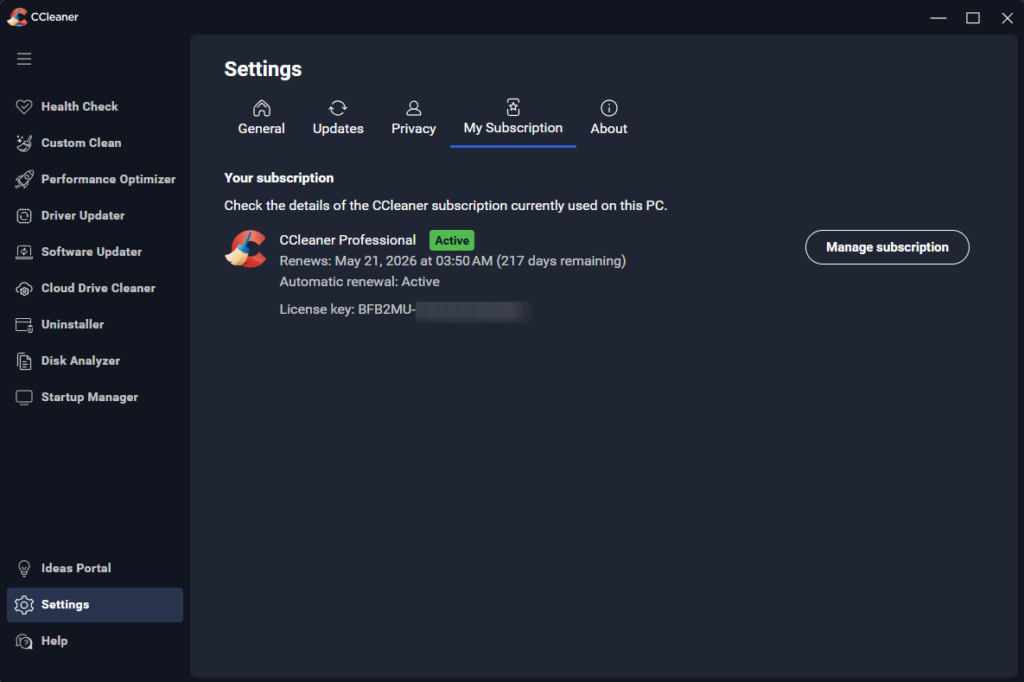The width and height of the screenshot is (1024, 682).
Task: Select the My Subscription tab
Action: click(x=512, y=117)
